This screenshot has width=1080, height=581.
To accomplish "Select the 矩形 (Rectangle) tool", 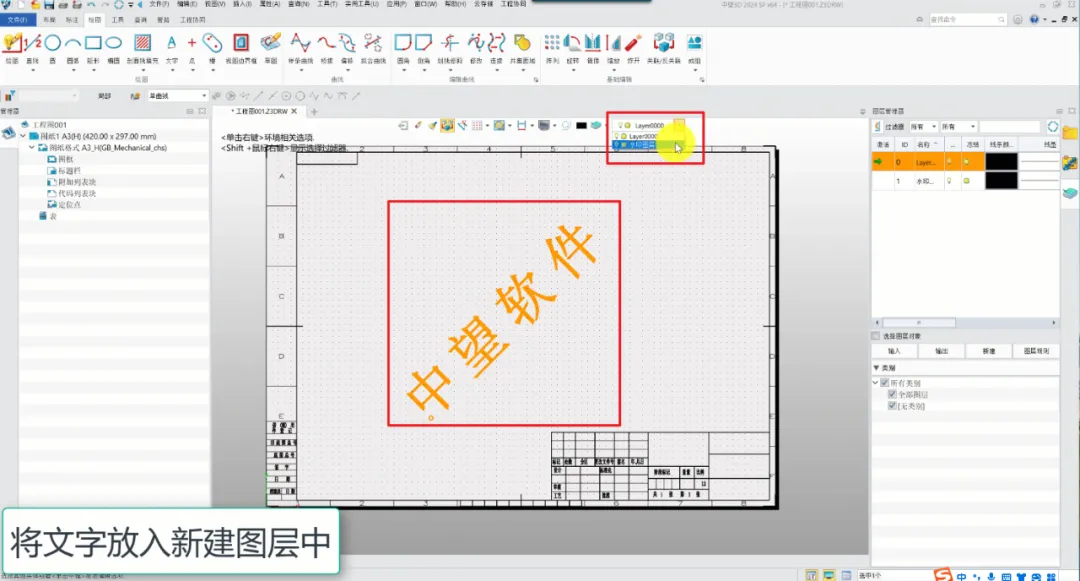I will 93,45.
